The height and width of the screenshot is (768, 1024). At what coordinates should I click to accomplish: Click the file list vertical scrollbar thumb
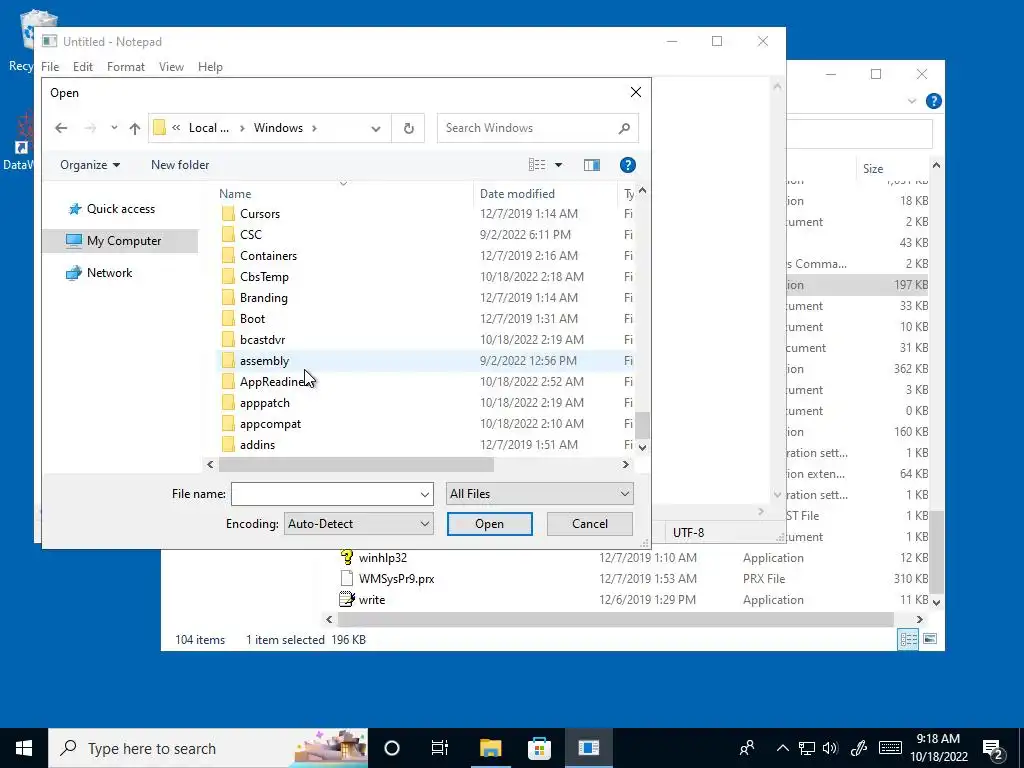pyautogui.click(x=643, y=426)
